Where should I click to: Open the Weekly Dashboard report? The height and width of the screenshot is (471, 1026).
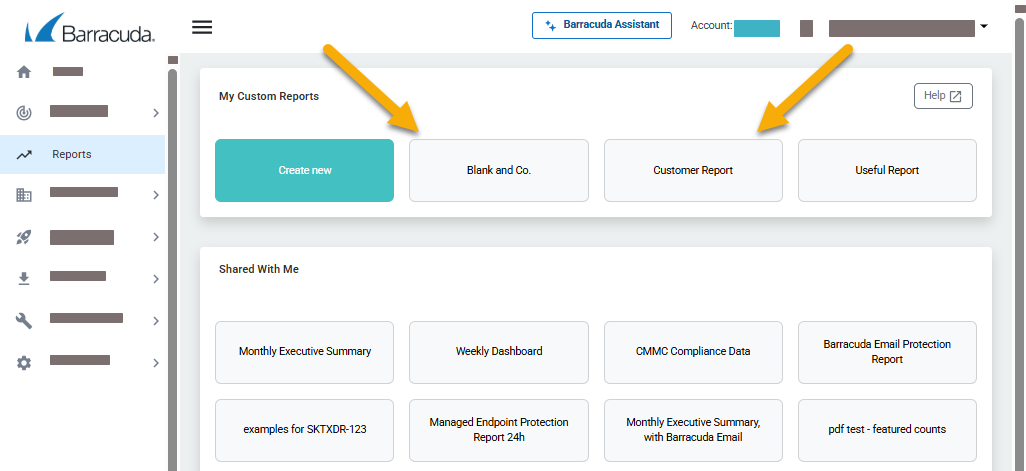[x=499, y=352]
